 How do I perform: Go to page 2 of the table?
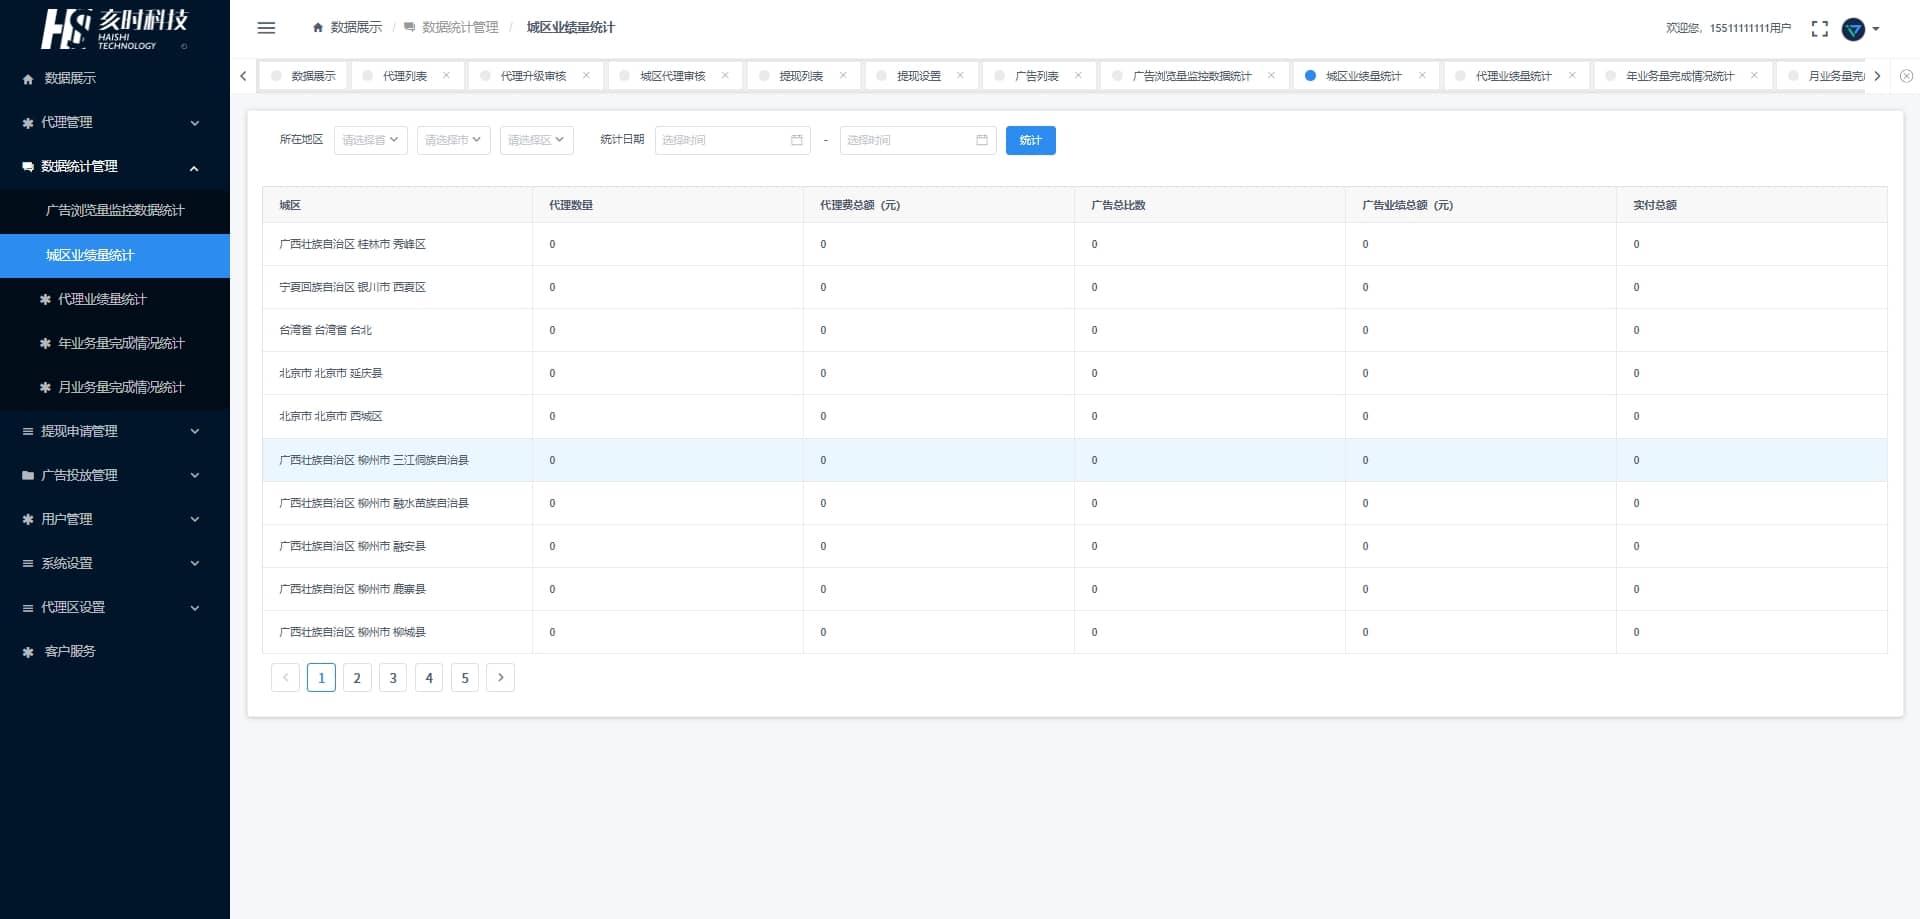point(357,678)
